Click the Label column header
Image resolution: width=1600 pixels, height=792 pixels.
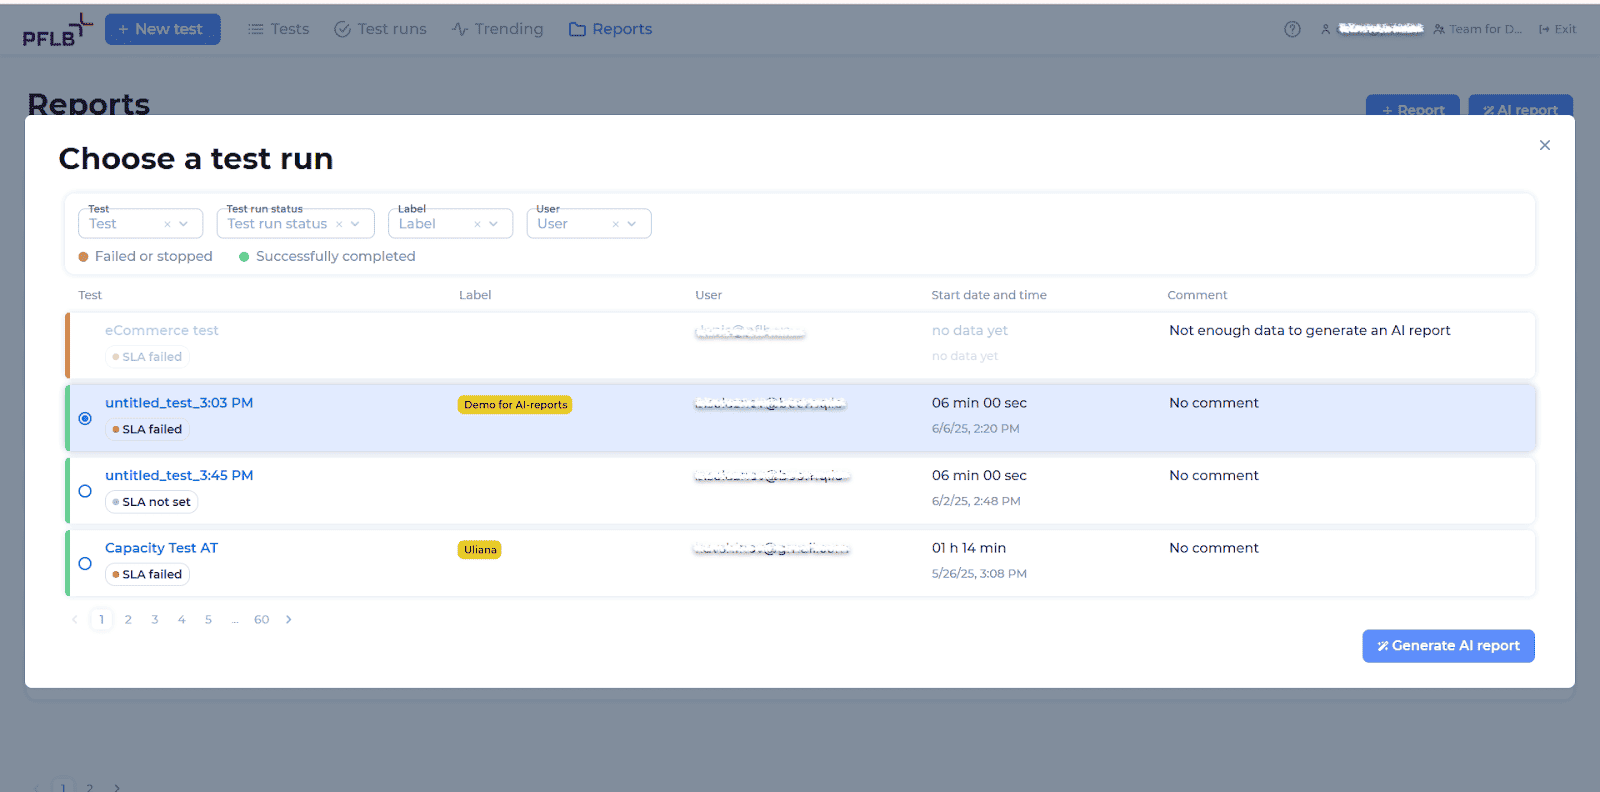[475, 295]
